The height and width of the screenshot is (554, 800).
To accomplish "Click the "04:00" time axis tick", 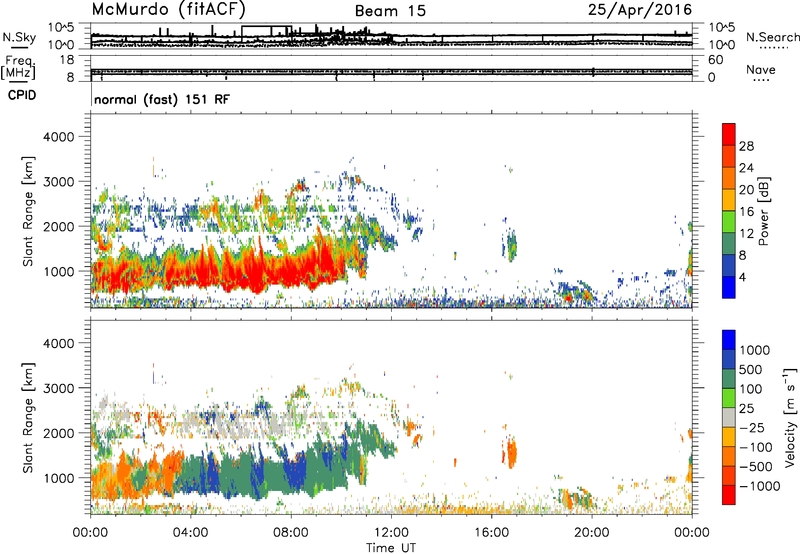I will coord(190,533).
